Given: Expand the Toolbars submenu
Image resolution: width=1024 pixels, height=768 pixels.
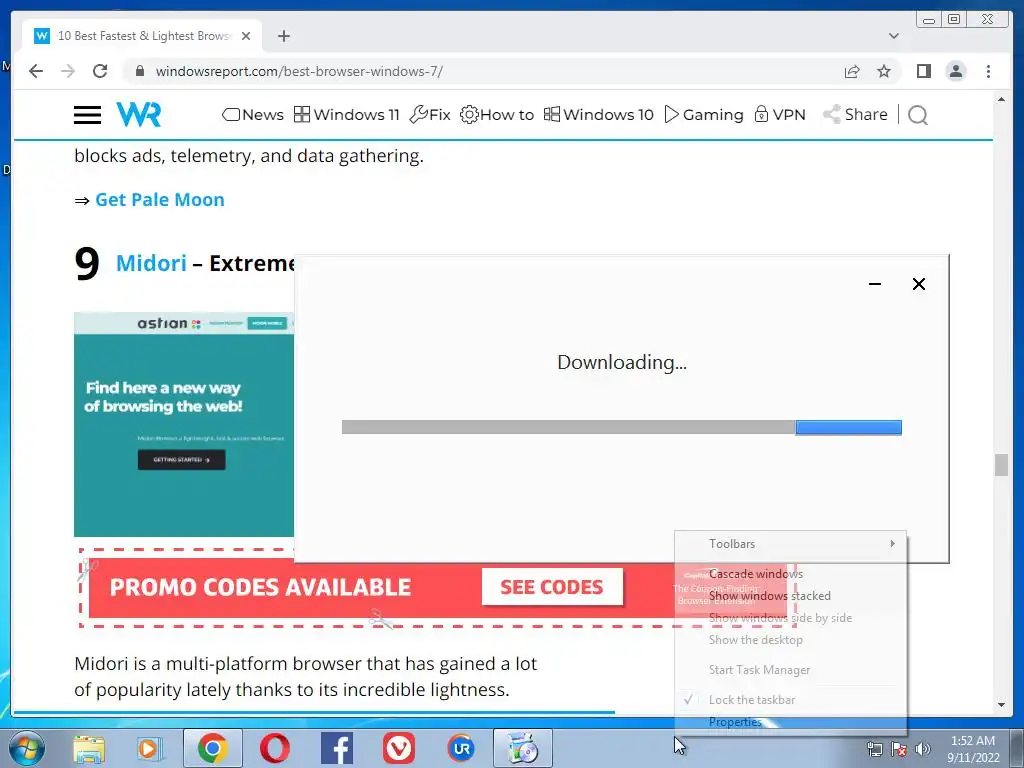Looking at the screenshot, I should click(x=790, y=544).
